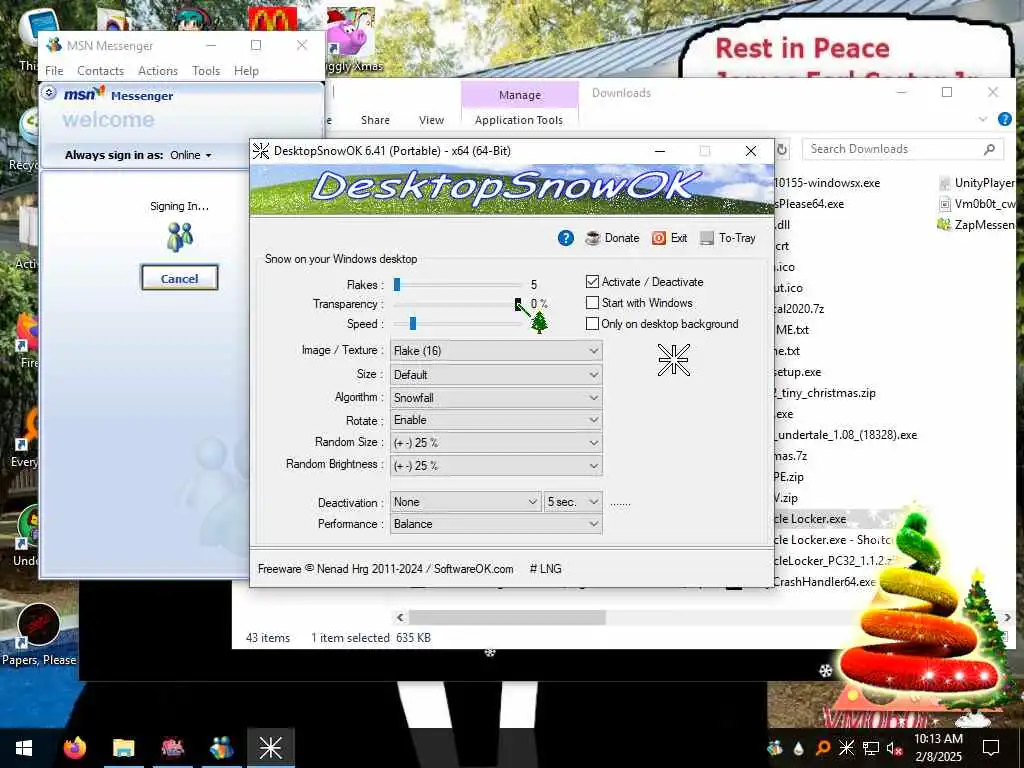Open Firefox from the taskbar

[74, 748]
